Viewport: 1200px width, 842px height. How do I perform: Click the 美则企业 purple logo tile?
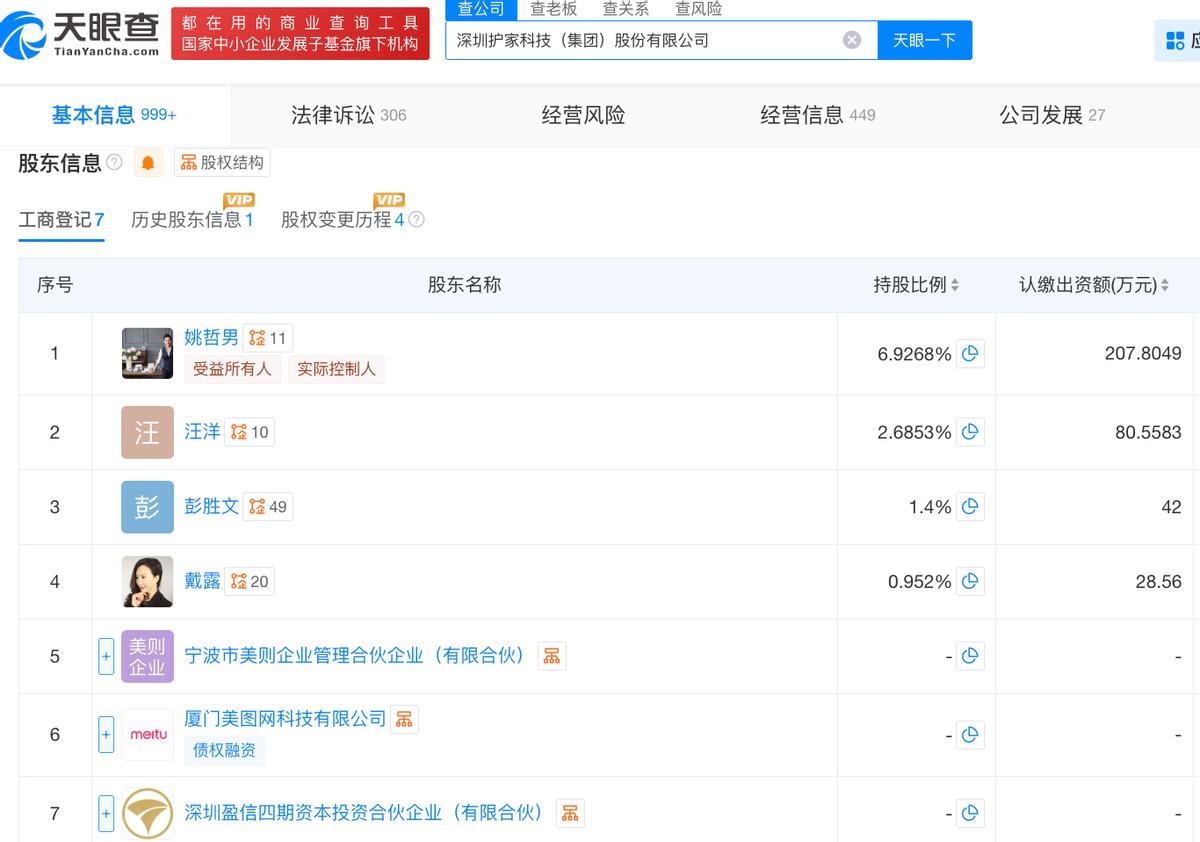click(147, 656)
